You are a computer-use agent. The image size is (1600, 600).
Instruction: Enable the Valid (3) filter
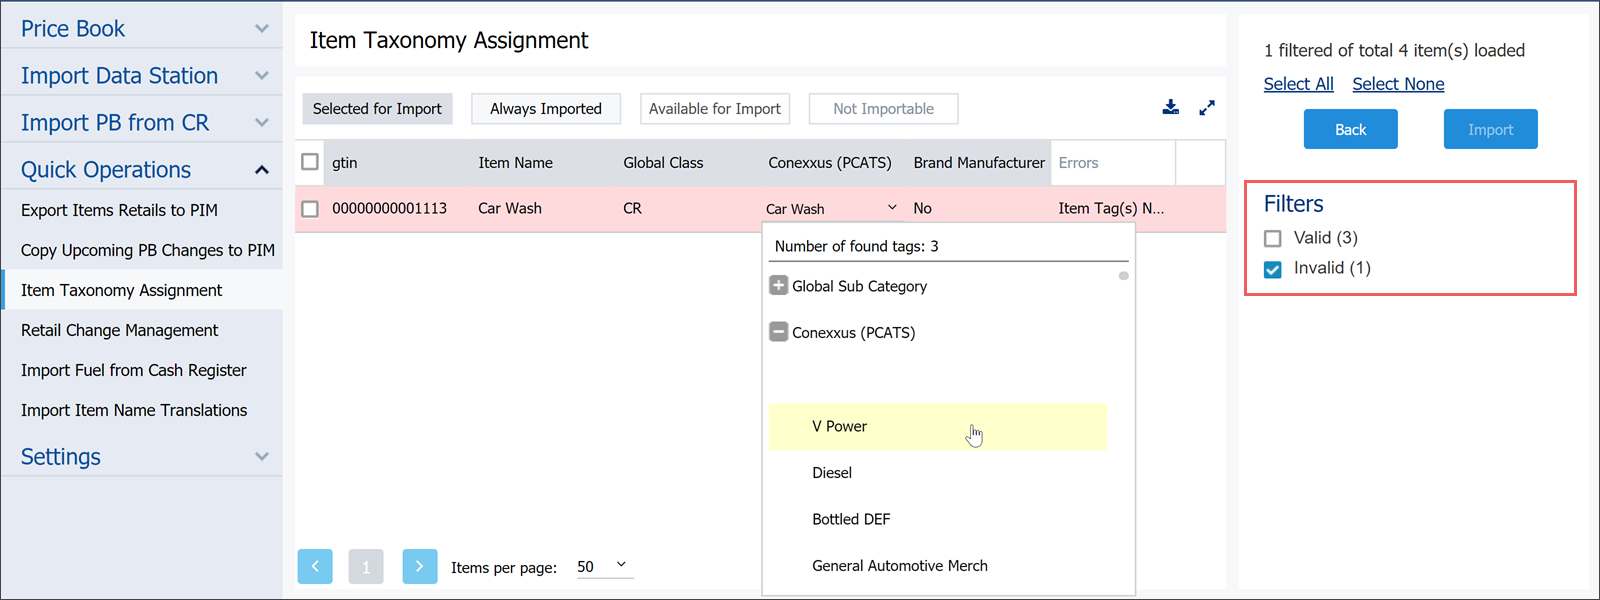point(1273,238)
